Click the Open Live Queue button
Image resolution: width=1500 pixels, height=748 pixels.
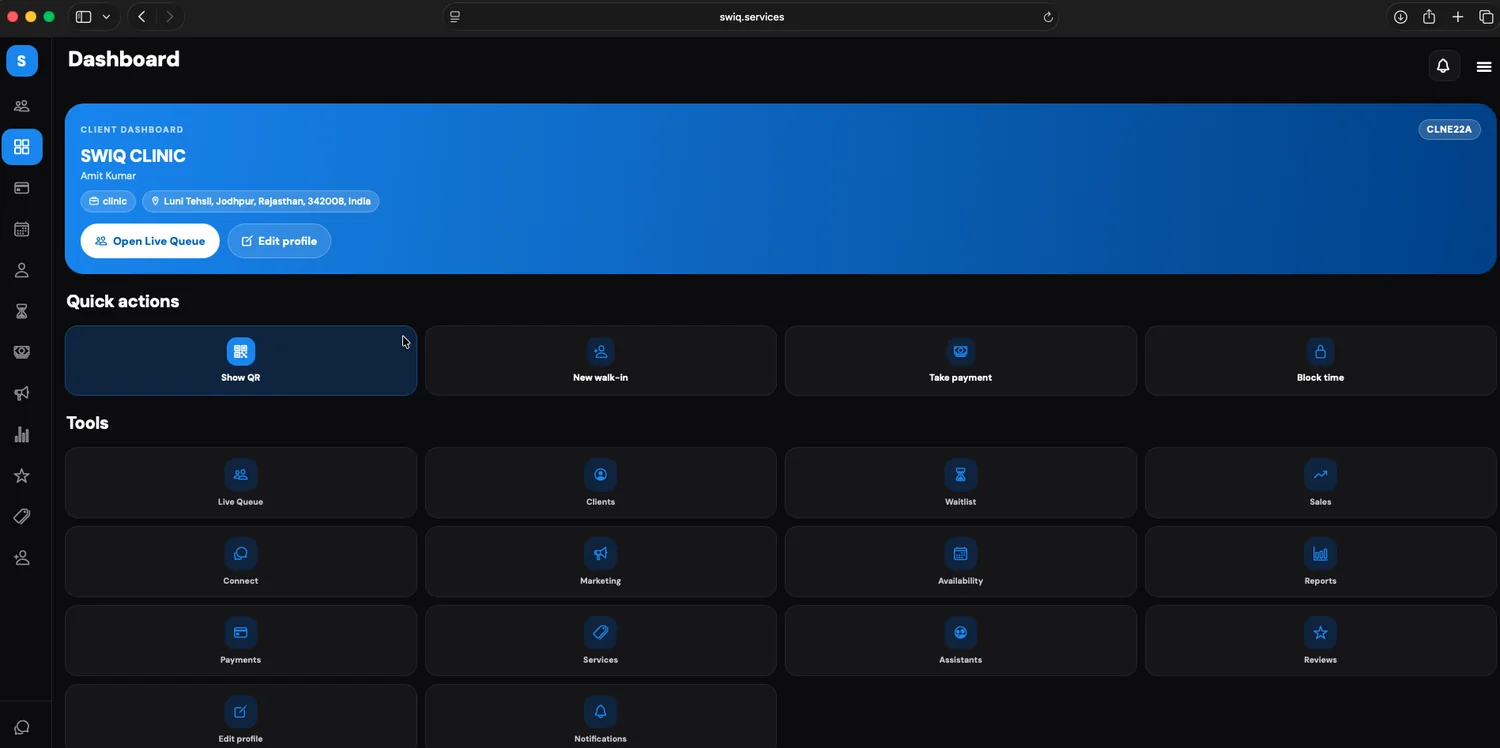pyautogui.click(x=150, y=241)
